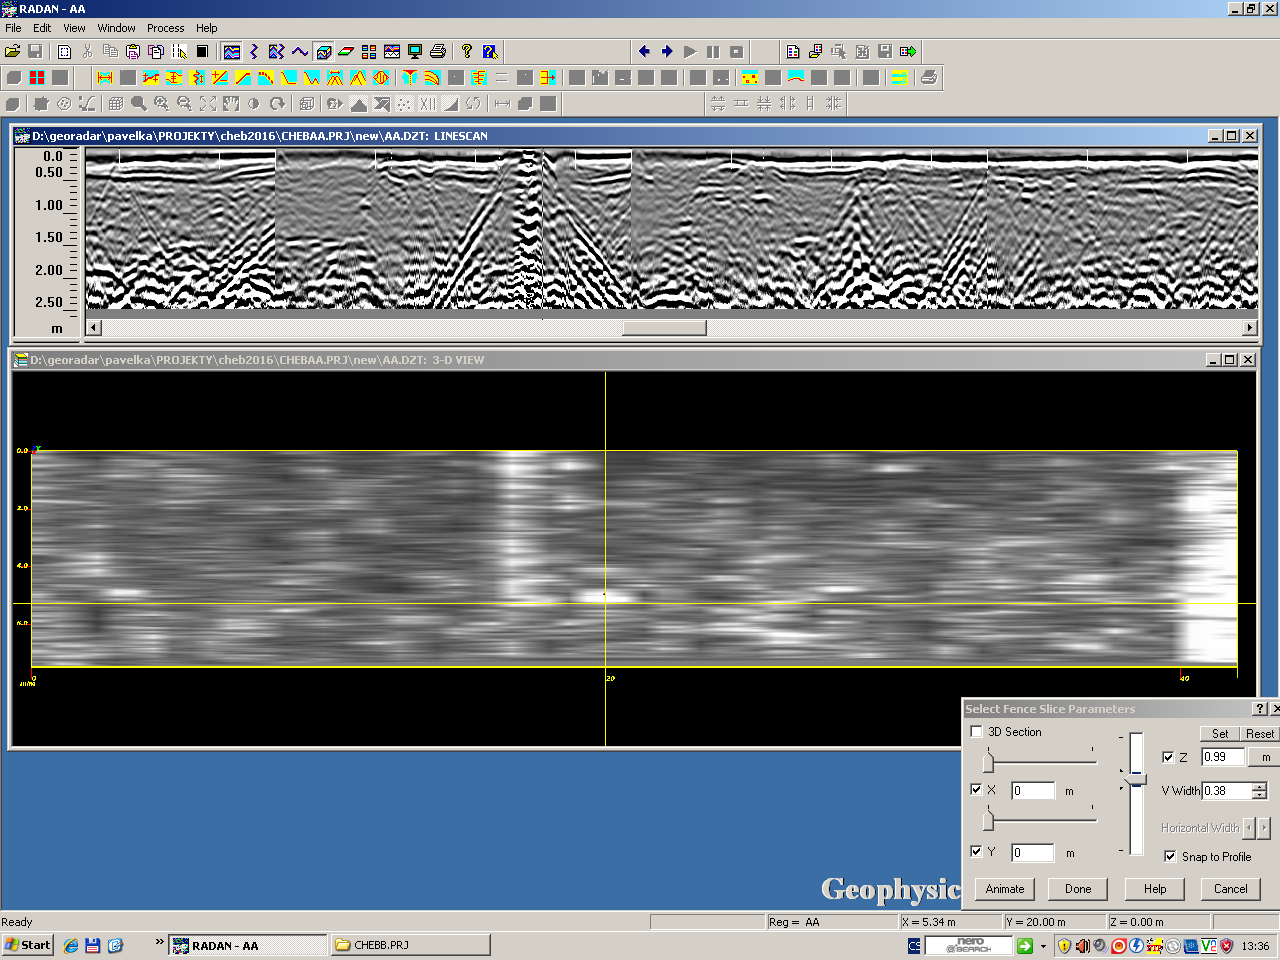Click the Save floppy disk icon

pyautogui.click(x=35, y=52)
